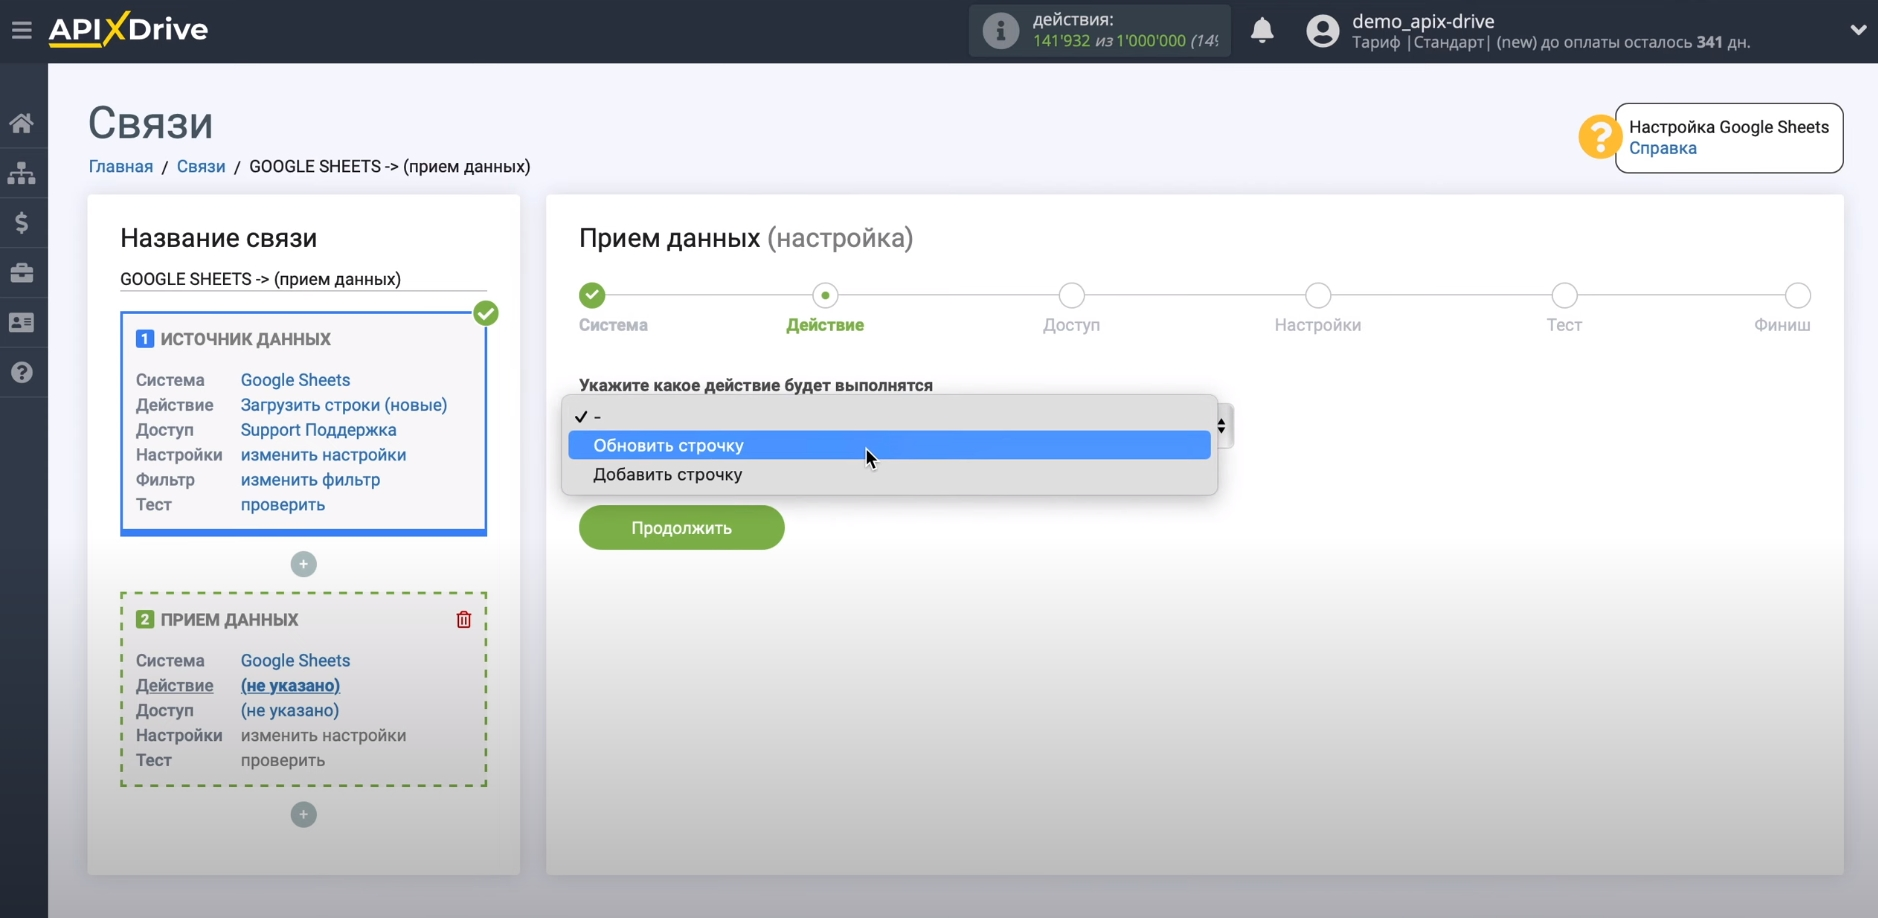Select the Тест step circle
The height and width of the screenshot is (918, 1878).
[1565, 295]
